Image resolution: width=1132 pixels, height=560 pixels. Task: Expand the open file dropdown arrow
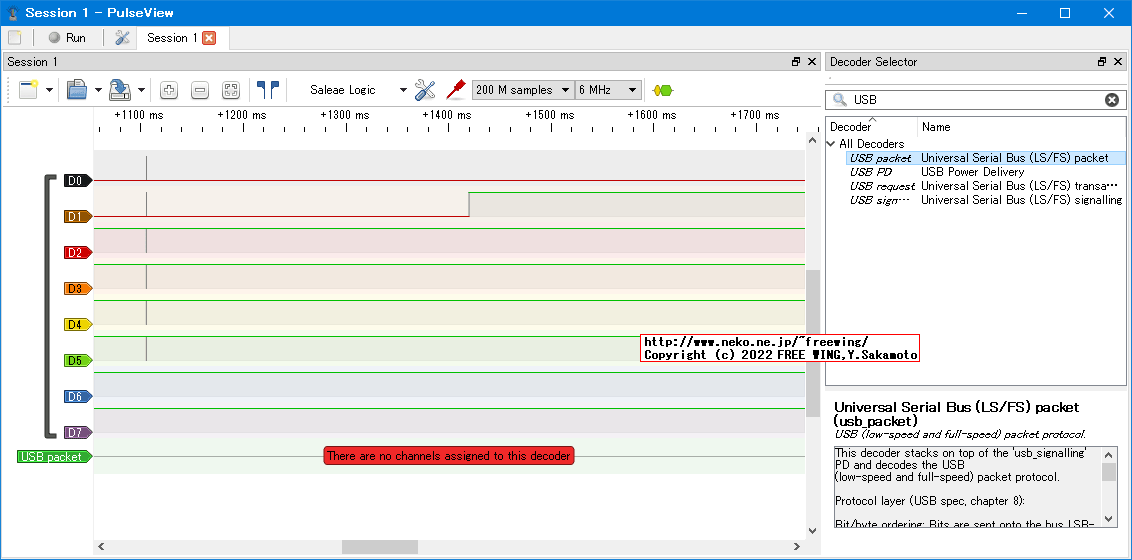pos(97,90)
